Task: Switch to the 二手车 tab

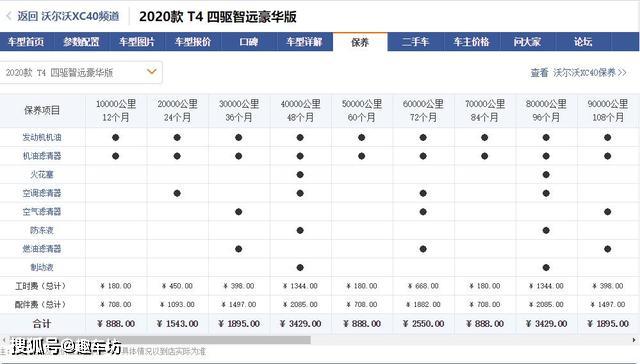Action: pyautogui.click(x=416, y=42)
